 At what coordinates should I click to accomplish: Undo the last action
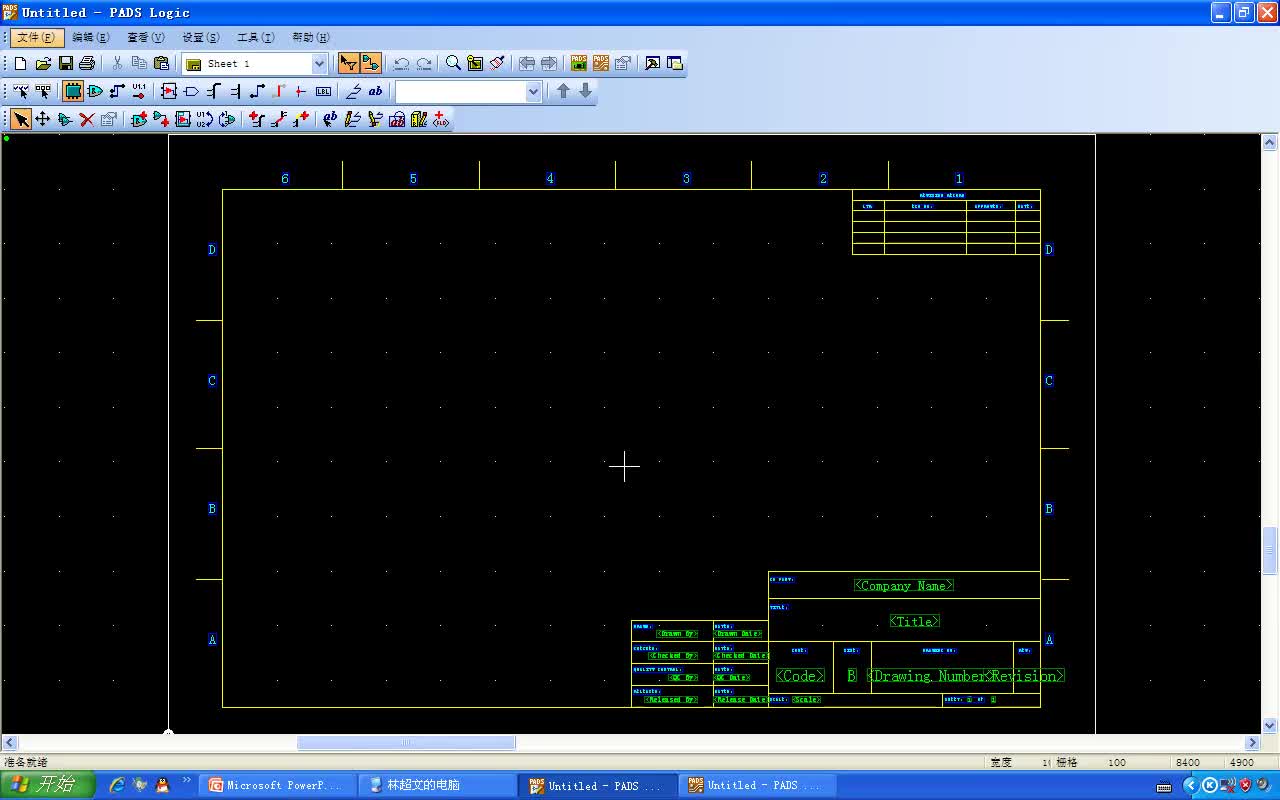pos(402,63)
